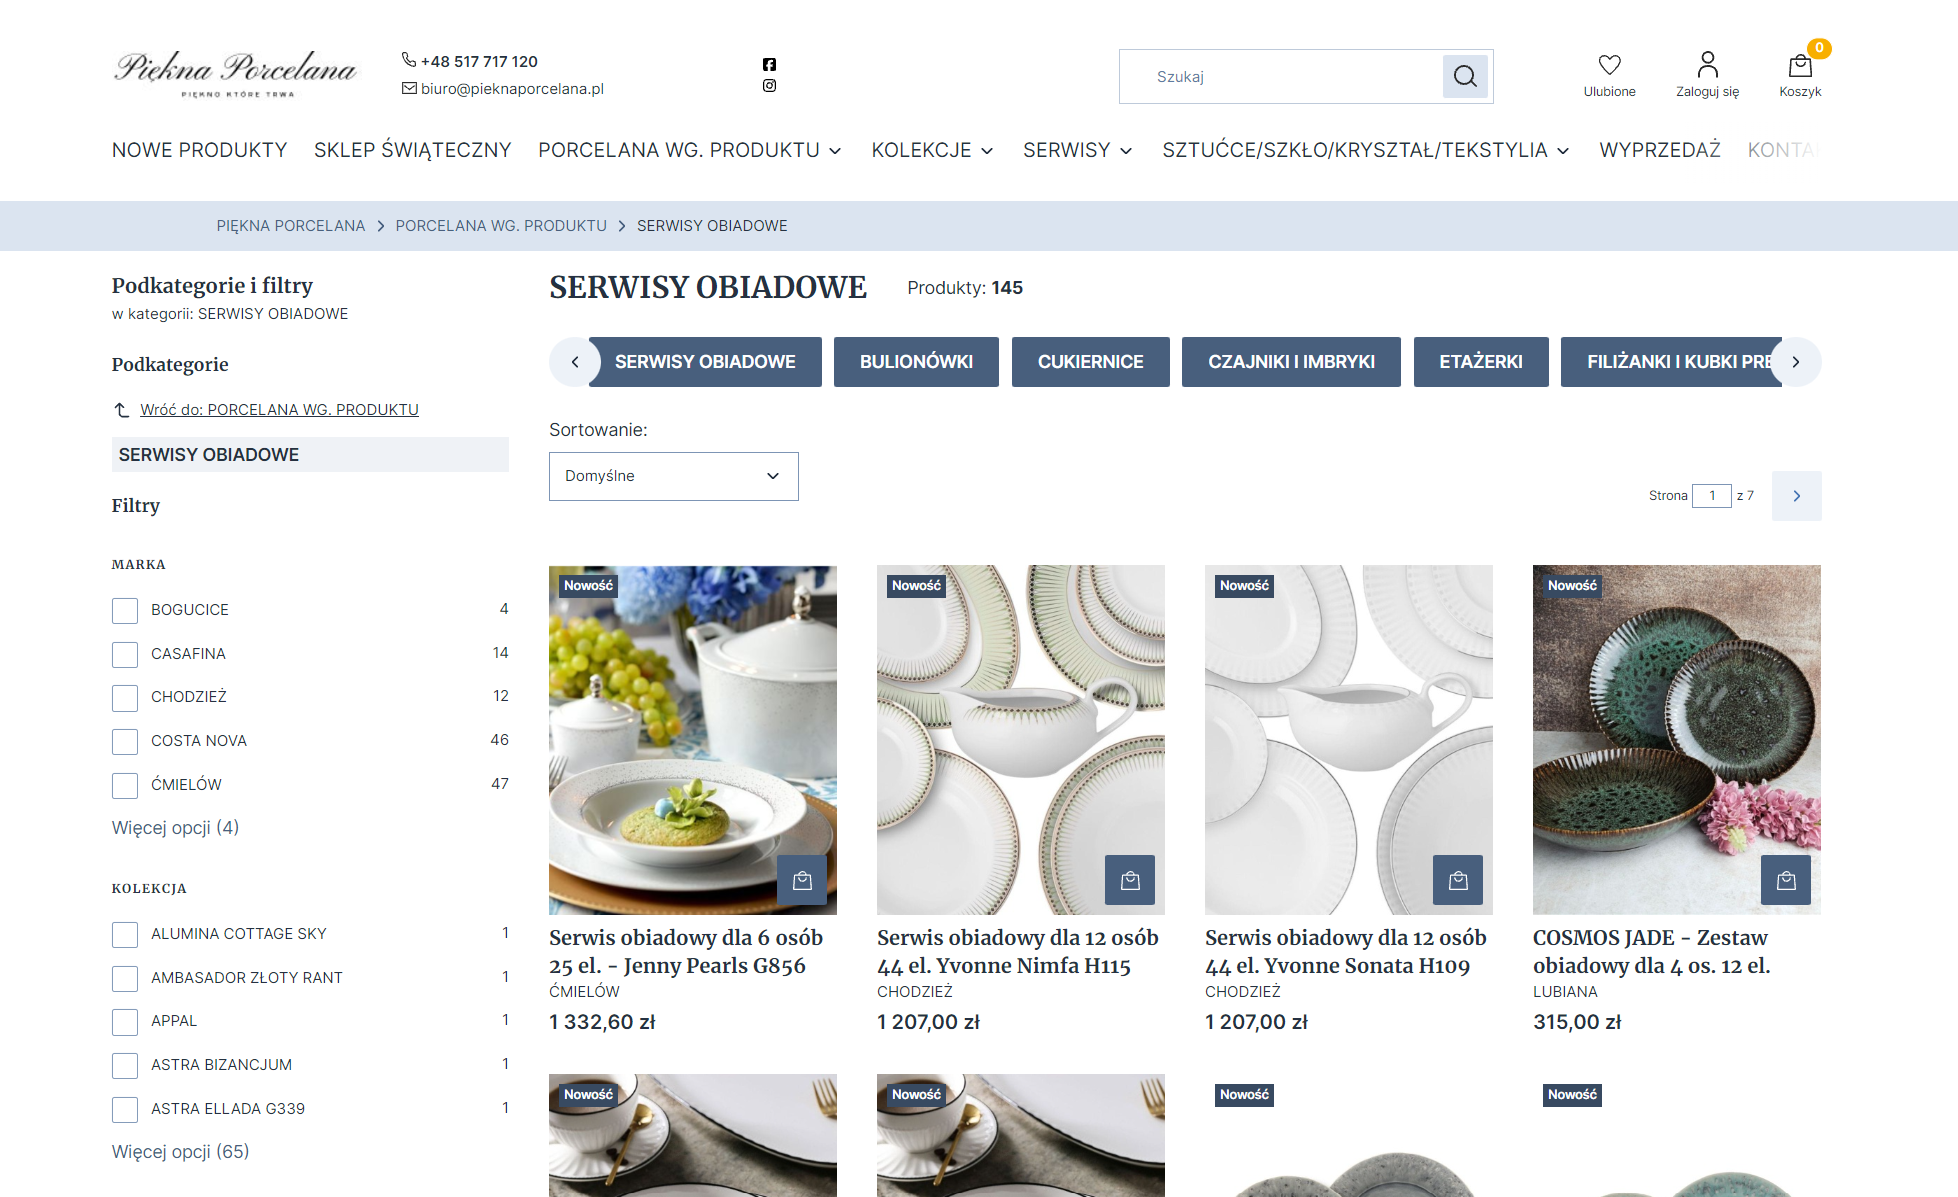Select the BULIONÓWKI category tab
1958x1197 pixels.
[x=916, y=362]
